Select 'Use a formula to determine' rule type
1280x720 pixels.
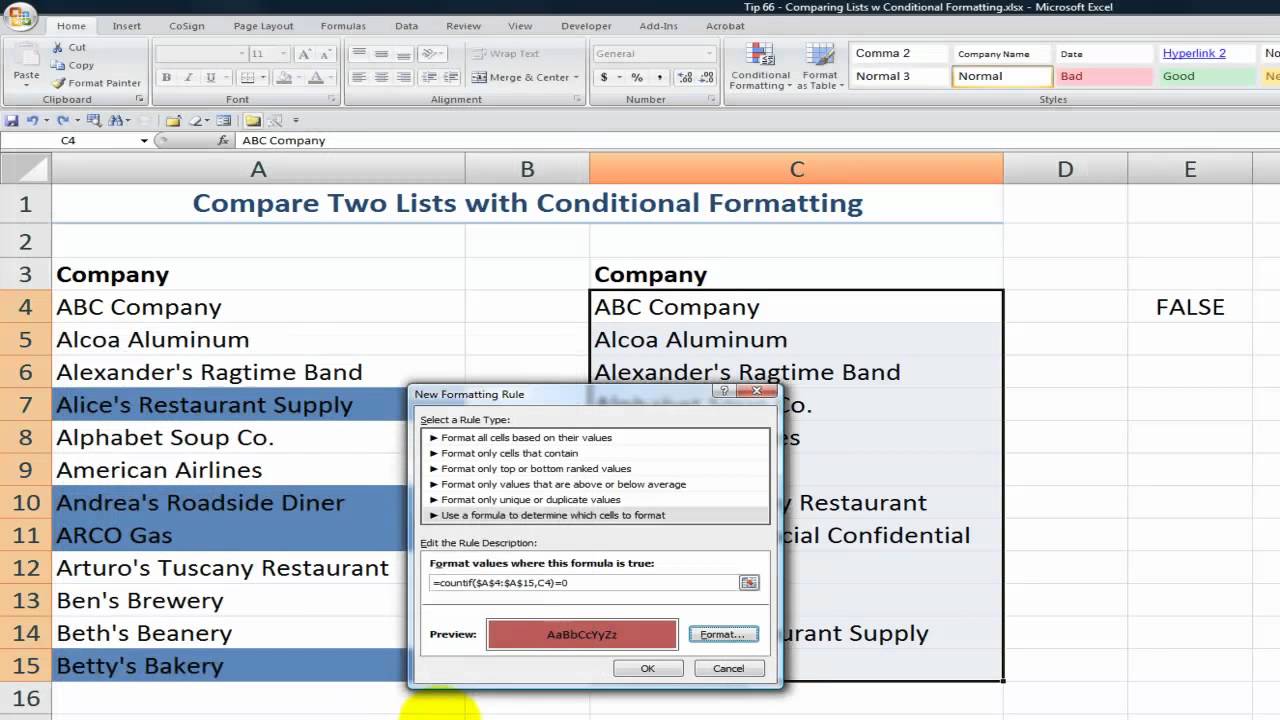(x=596, y=515)
